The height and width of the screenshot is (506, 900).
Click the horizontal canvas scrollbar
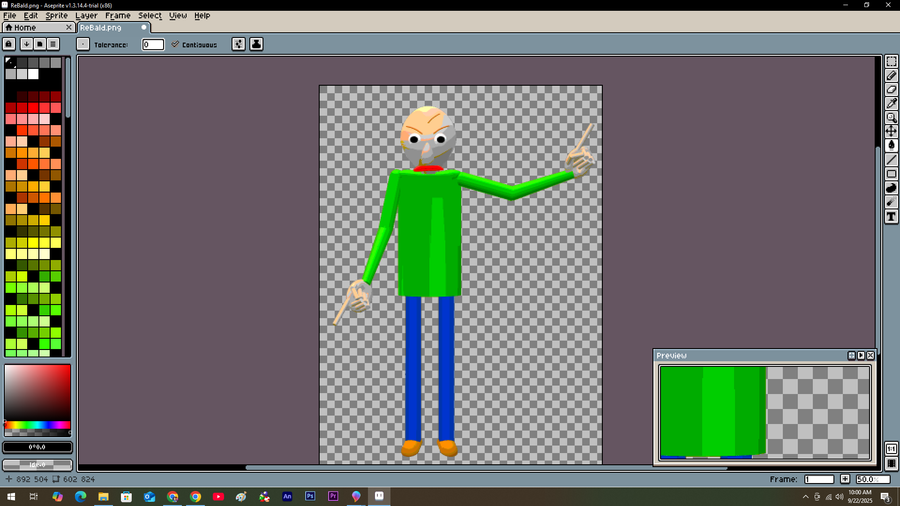point(486,468)
